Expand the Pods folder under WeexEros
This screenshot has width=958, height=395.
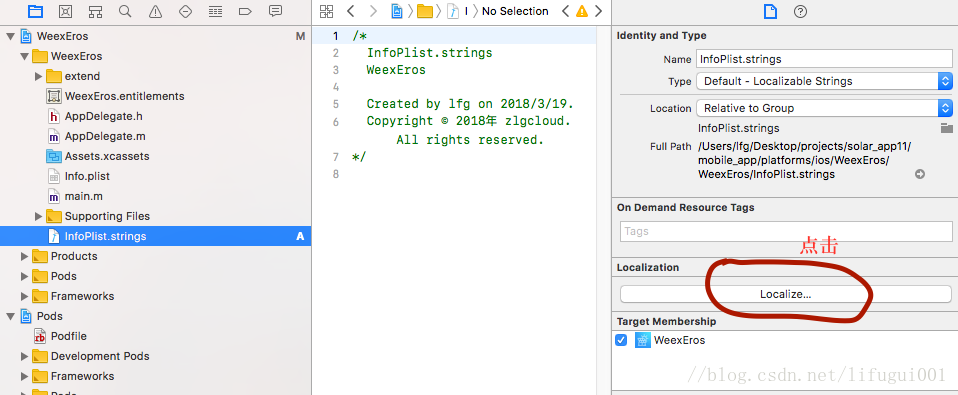24,277
